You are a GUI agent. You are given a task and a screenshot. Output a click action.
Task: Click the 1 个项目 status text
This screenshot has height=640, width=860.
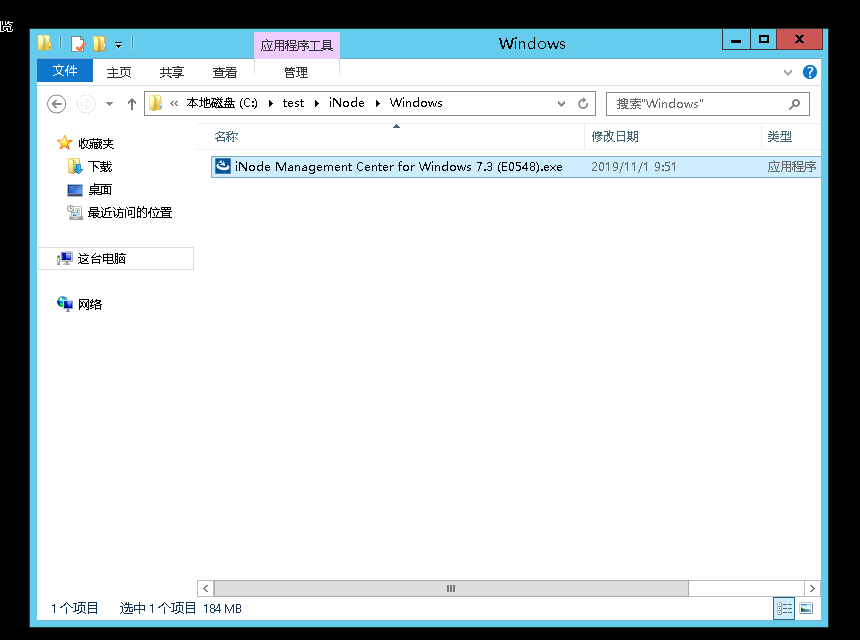pos(75,608)
